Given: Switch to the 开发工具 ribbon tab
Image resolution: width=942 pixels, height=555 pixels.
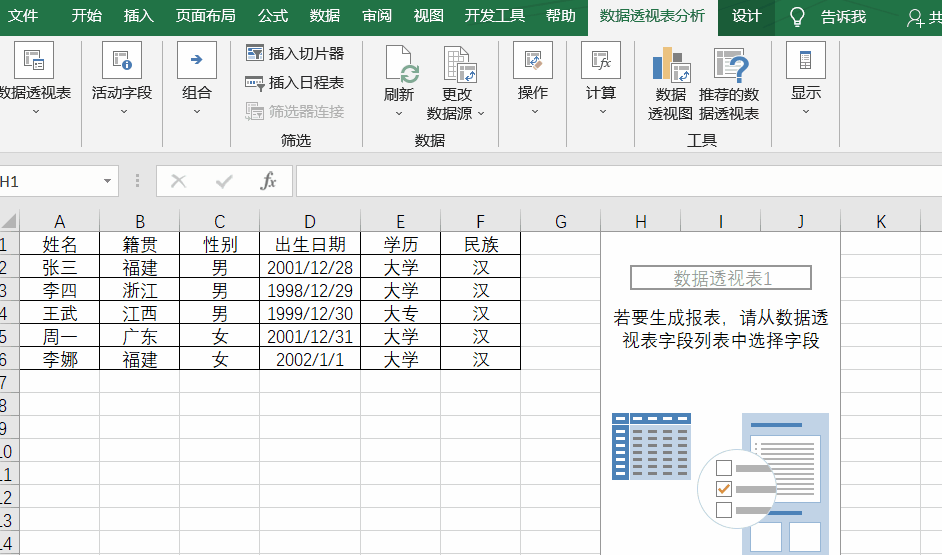Looking at the screenshot, I should (494, 16).
